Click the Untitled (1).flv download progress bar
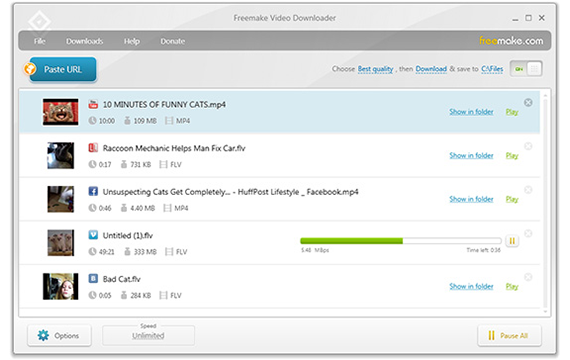This screenshot has height=360, width=570. tap(401, 241)
